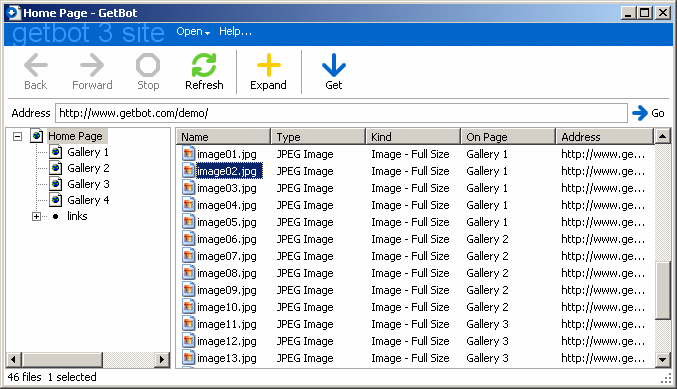Expand the links tree node

pyautogui.click(x=37, y=216)
